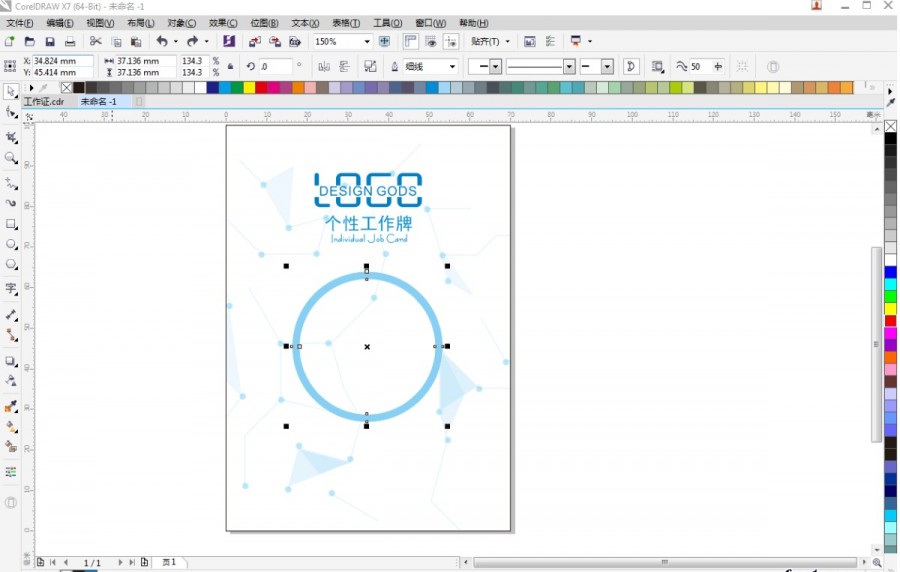The height and width of the screenshot is (572, 900).
Task: Expand the 贴齐(T) snap dropdown
Action: pyautogui.click(x=507, y=42)
